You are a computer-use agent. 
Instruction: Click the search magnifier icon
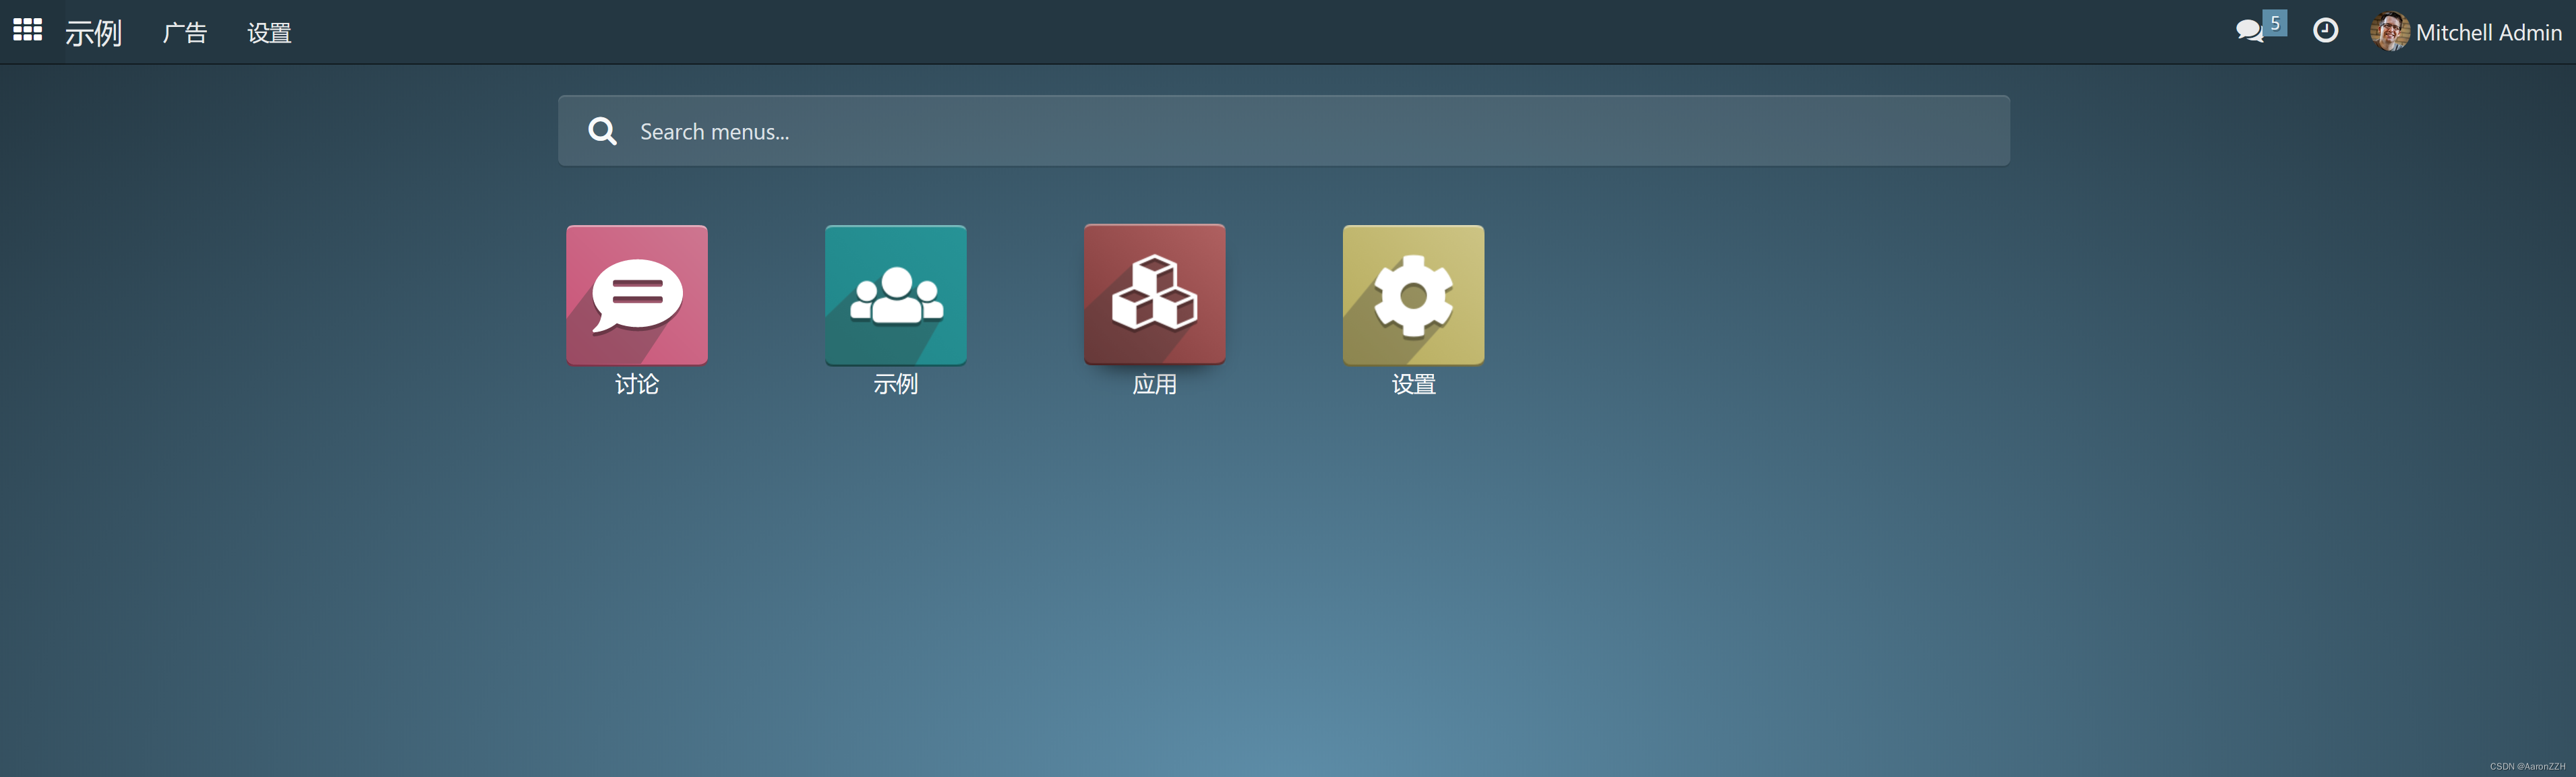602,130
